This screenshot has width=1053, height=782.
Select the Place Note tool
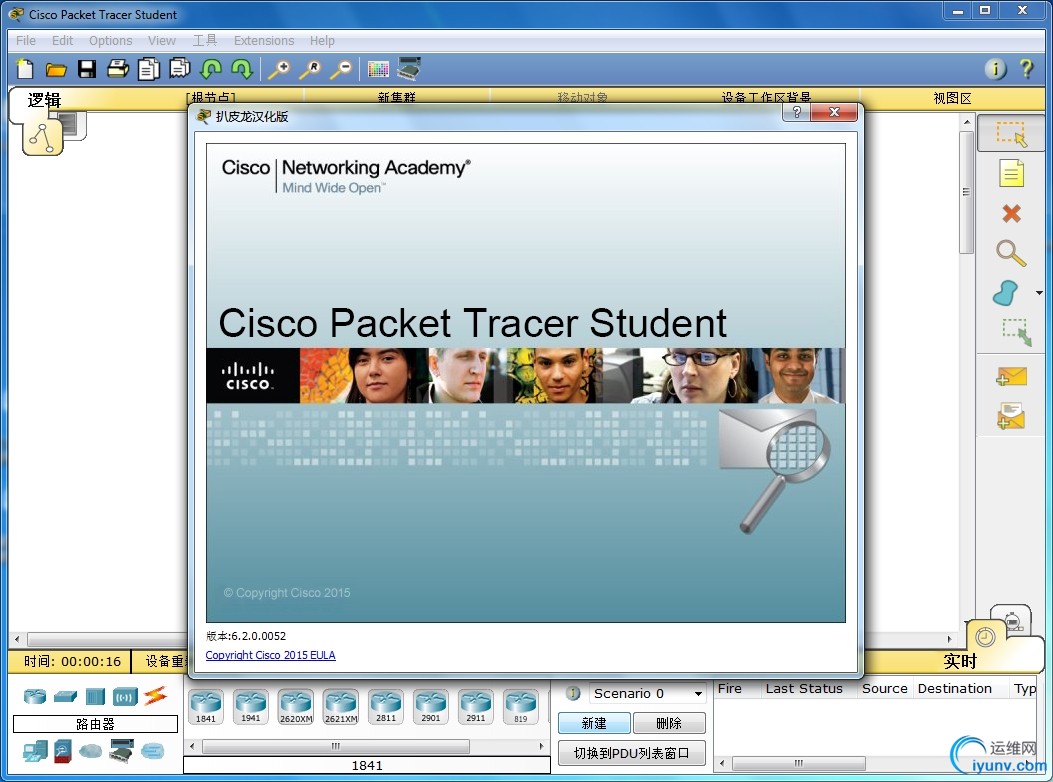click(x=1011, y=173)
